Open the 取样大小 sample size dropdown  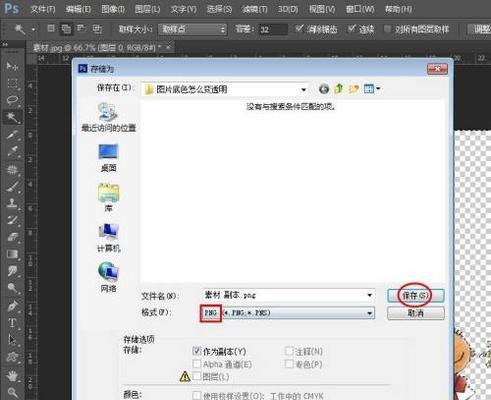coord(192,29)
